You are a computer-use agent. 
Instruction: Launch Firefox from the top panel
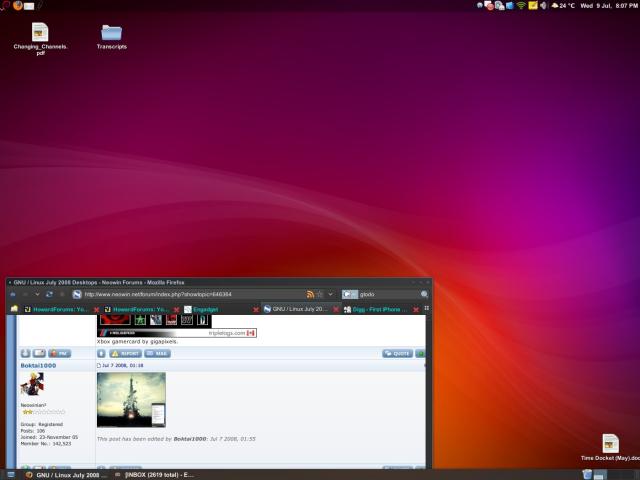pos(18,5)
